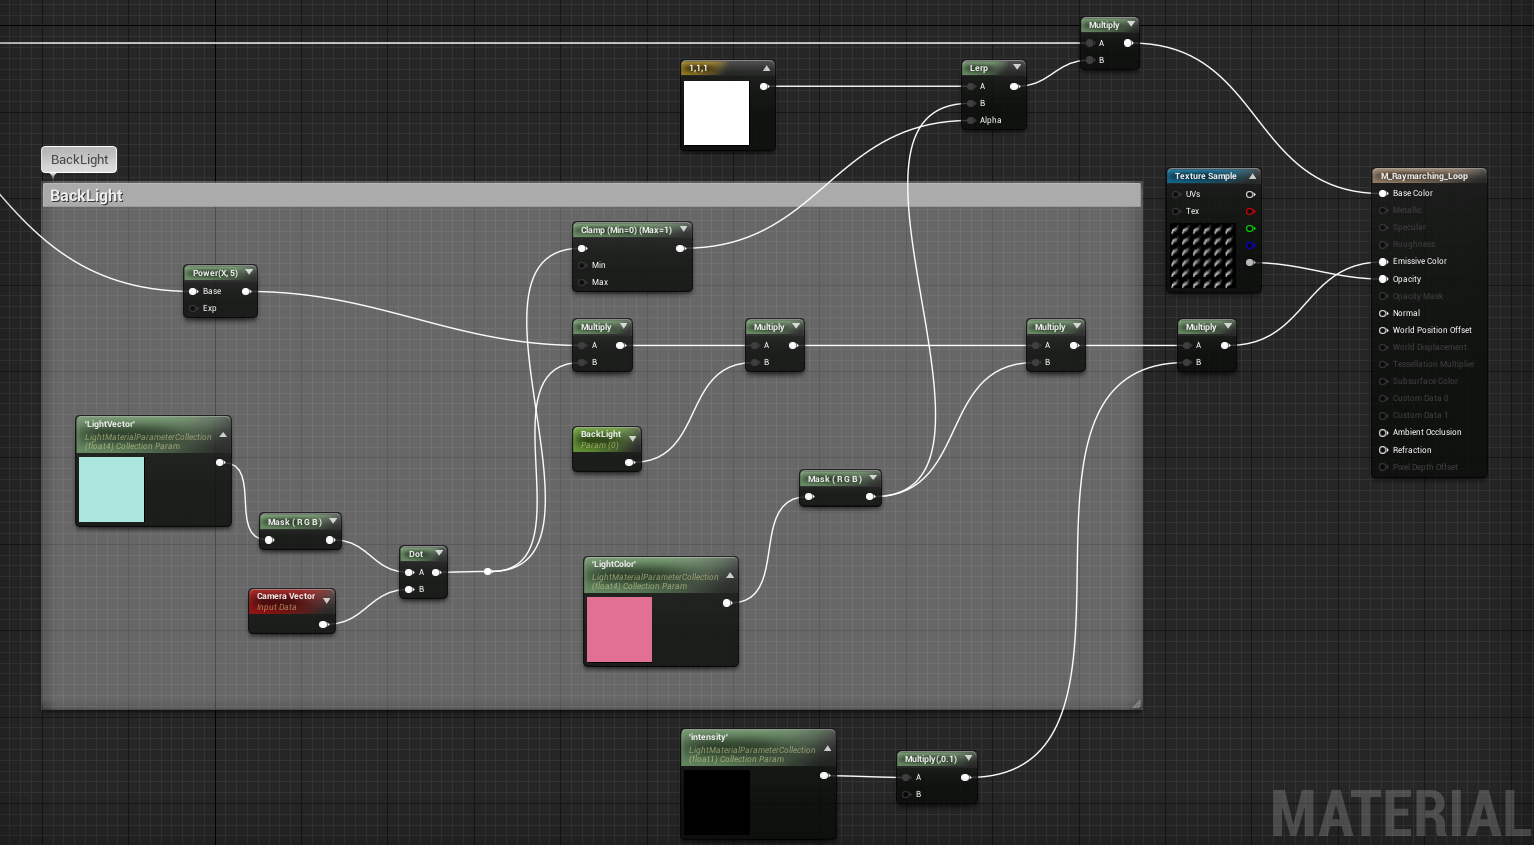
Task: Click the Exp input pin on Power(X, 5)
Action: (193, 308)
